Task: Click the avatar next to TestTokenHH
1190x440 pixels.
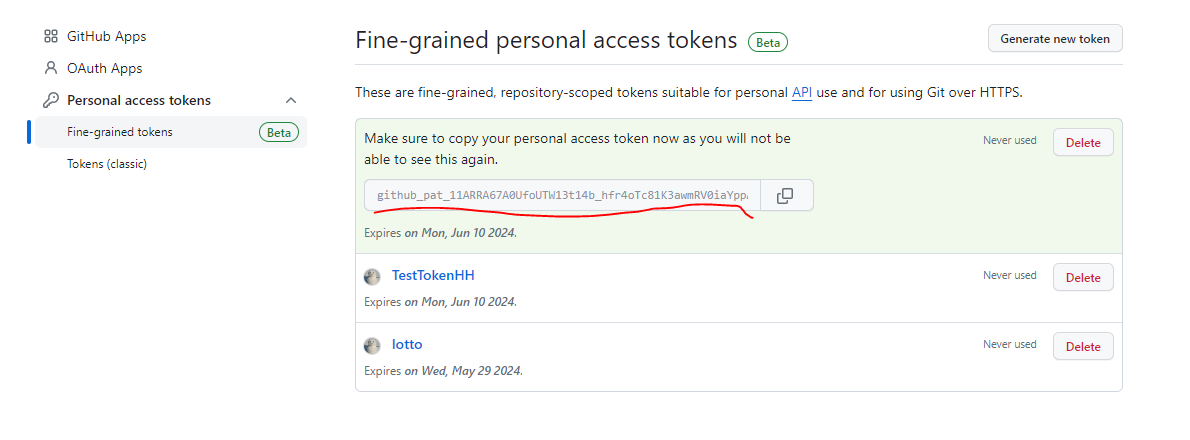Action: point(372,276)
